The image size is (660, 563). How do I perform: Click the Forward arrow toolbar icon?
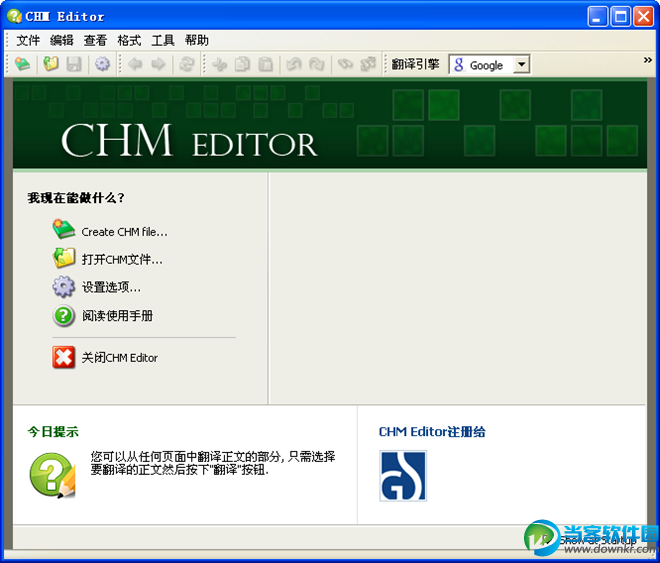click(x=158, y=64)
